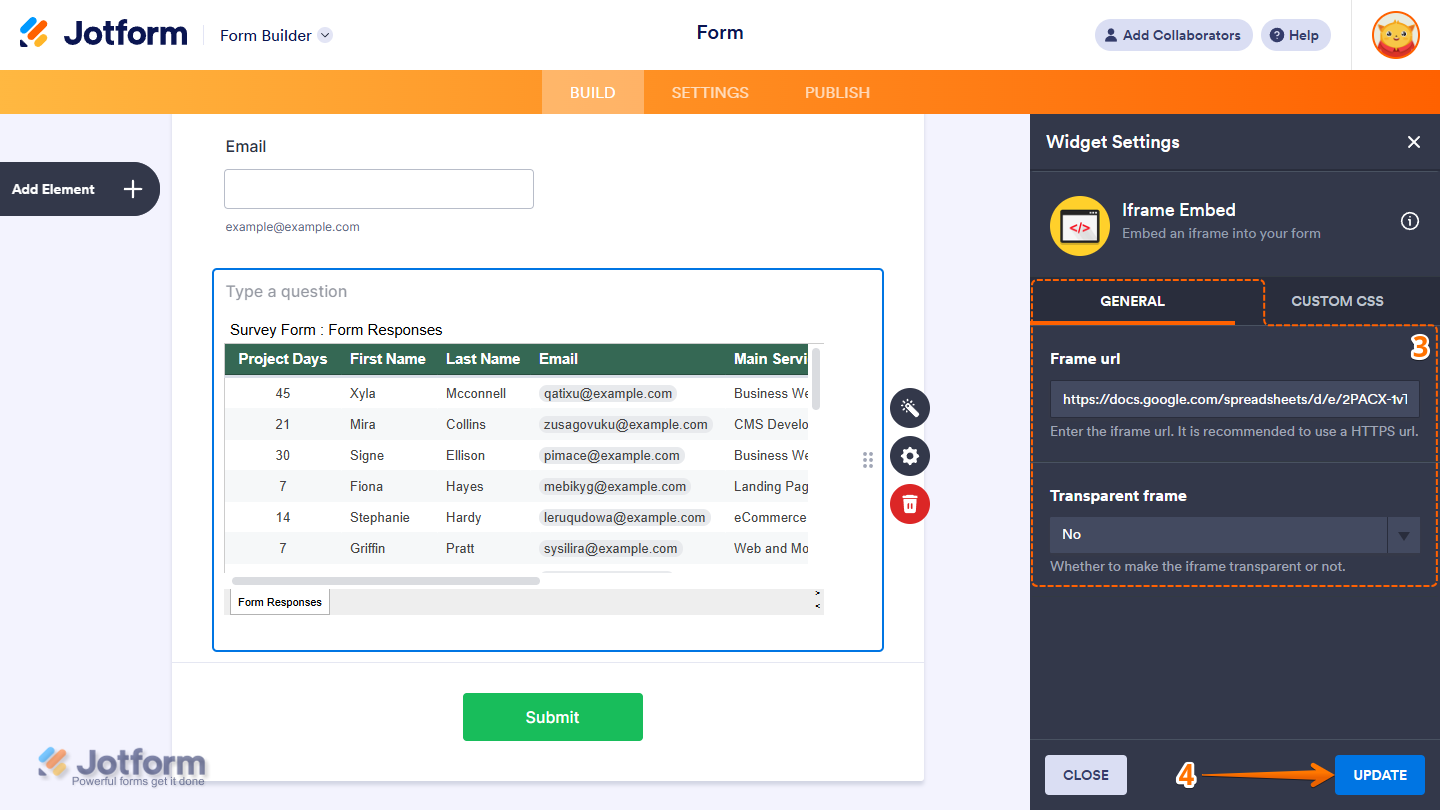Close the Widget Settings panel with X
1440x810 pixels.
point(1414,142)
